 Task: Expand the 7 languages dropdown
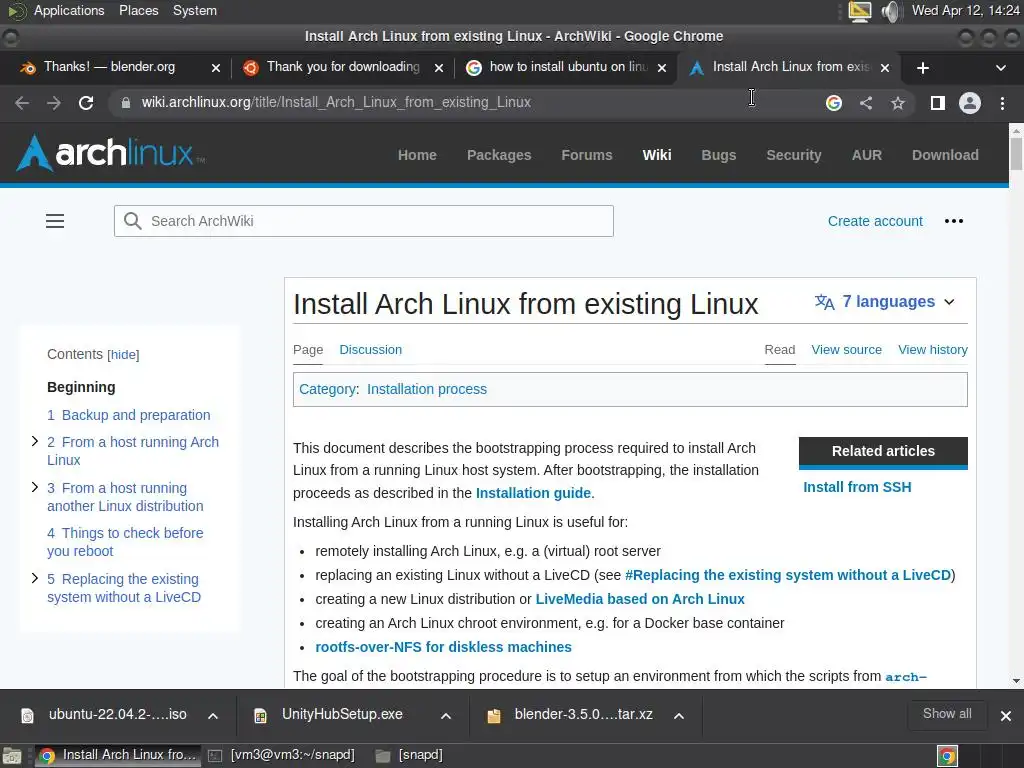885,302
